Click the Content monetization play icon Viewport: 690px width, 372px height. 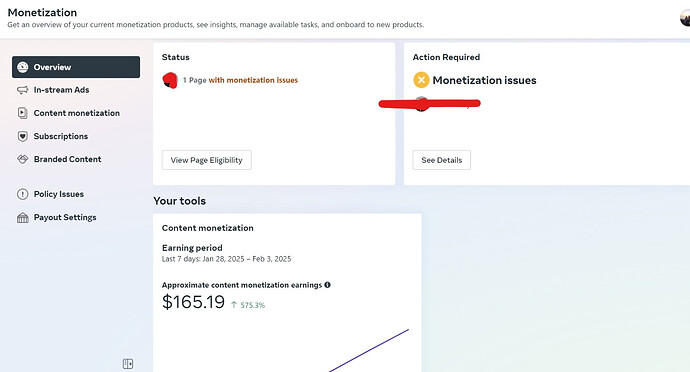point(22,113)
